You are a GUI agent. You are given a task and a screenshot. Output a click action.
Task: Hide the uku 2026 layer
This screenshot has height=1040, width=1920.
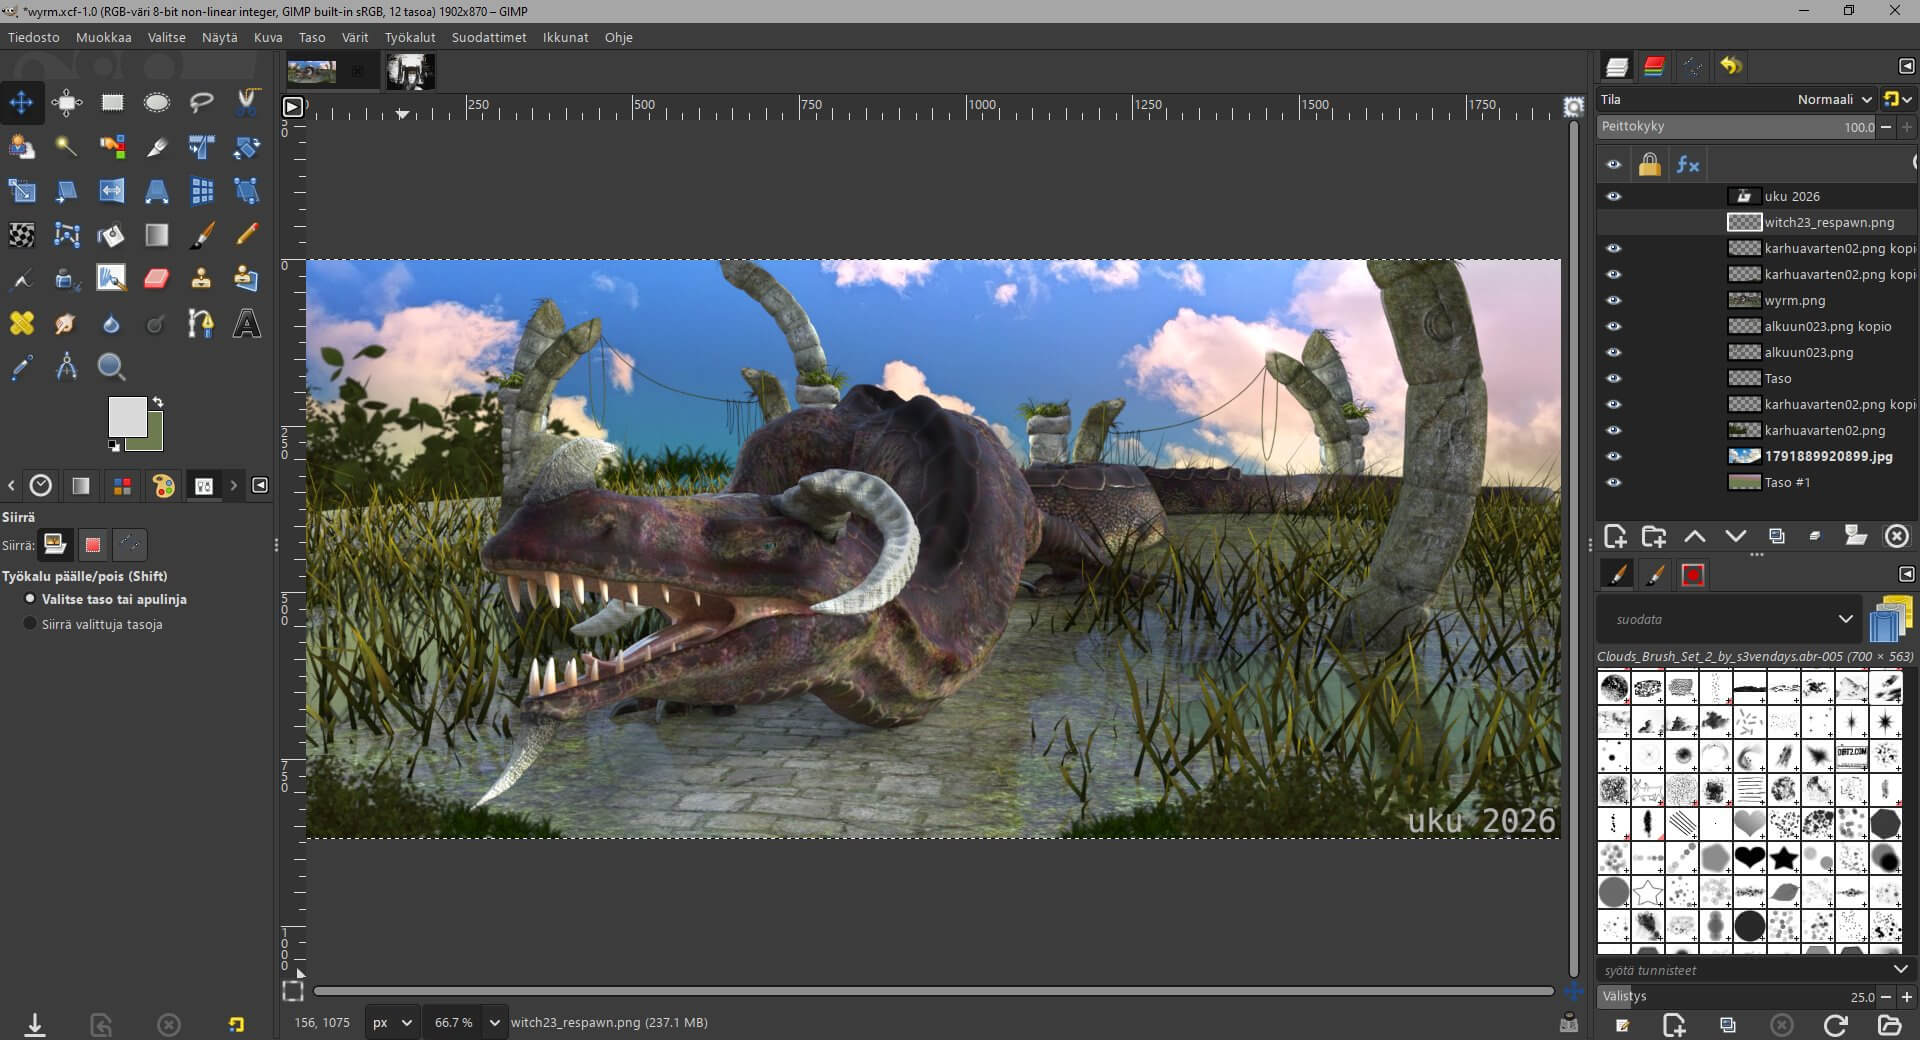(x=1613, y=196)
